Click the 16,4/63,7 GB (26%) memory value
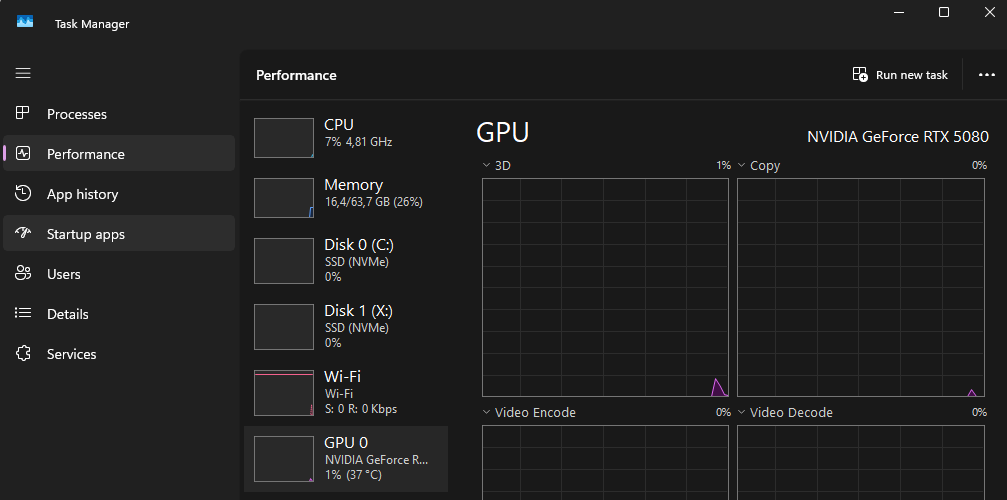 pyautogui.click(x=373, y=202)
